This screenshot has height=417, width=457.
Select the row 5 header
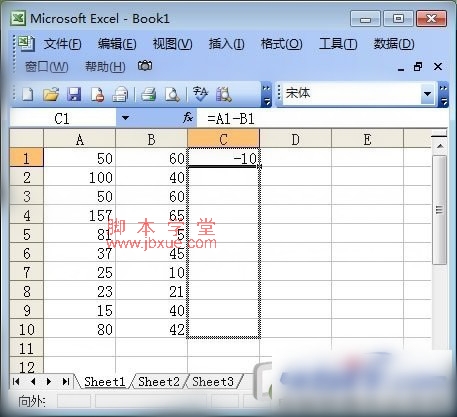click(x=27, y=234)
